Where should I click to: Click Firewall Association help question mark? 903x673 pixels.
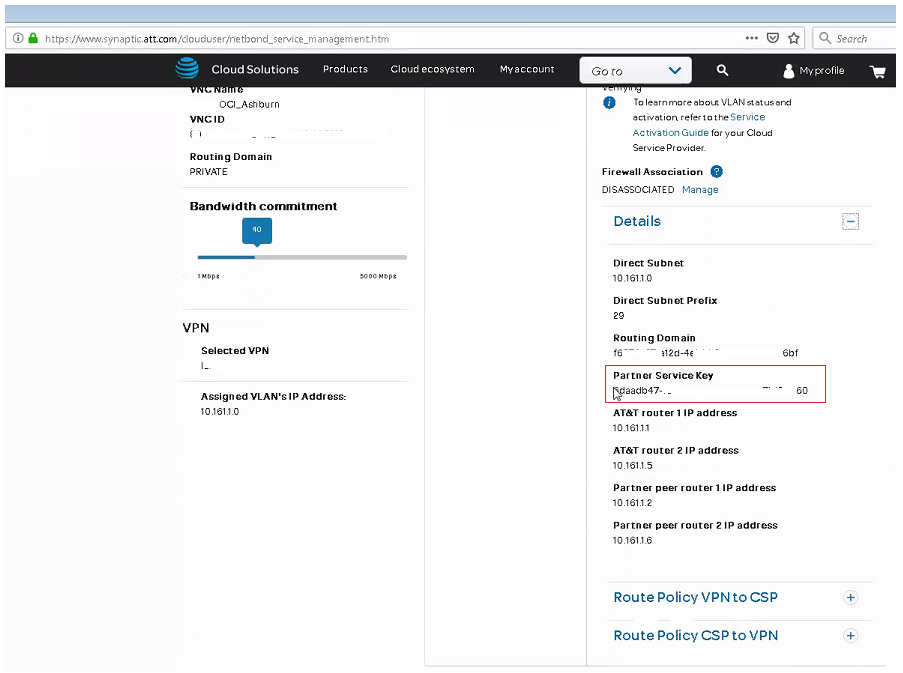point(716,172)
